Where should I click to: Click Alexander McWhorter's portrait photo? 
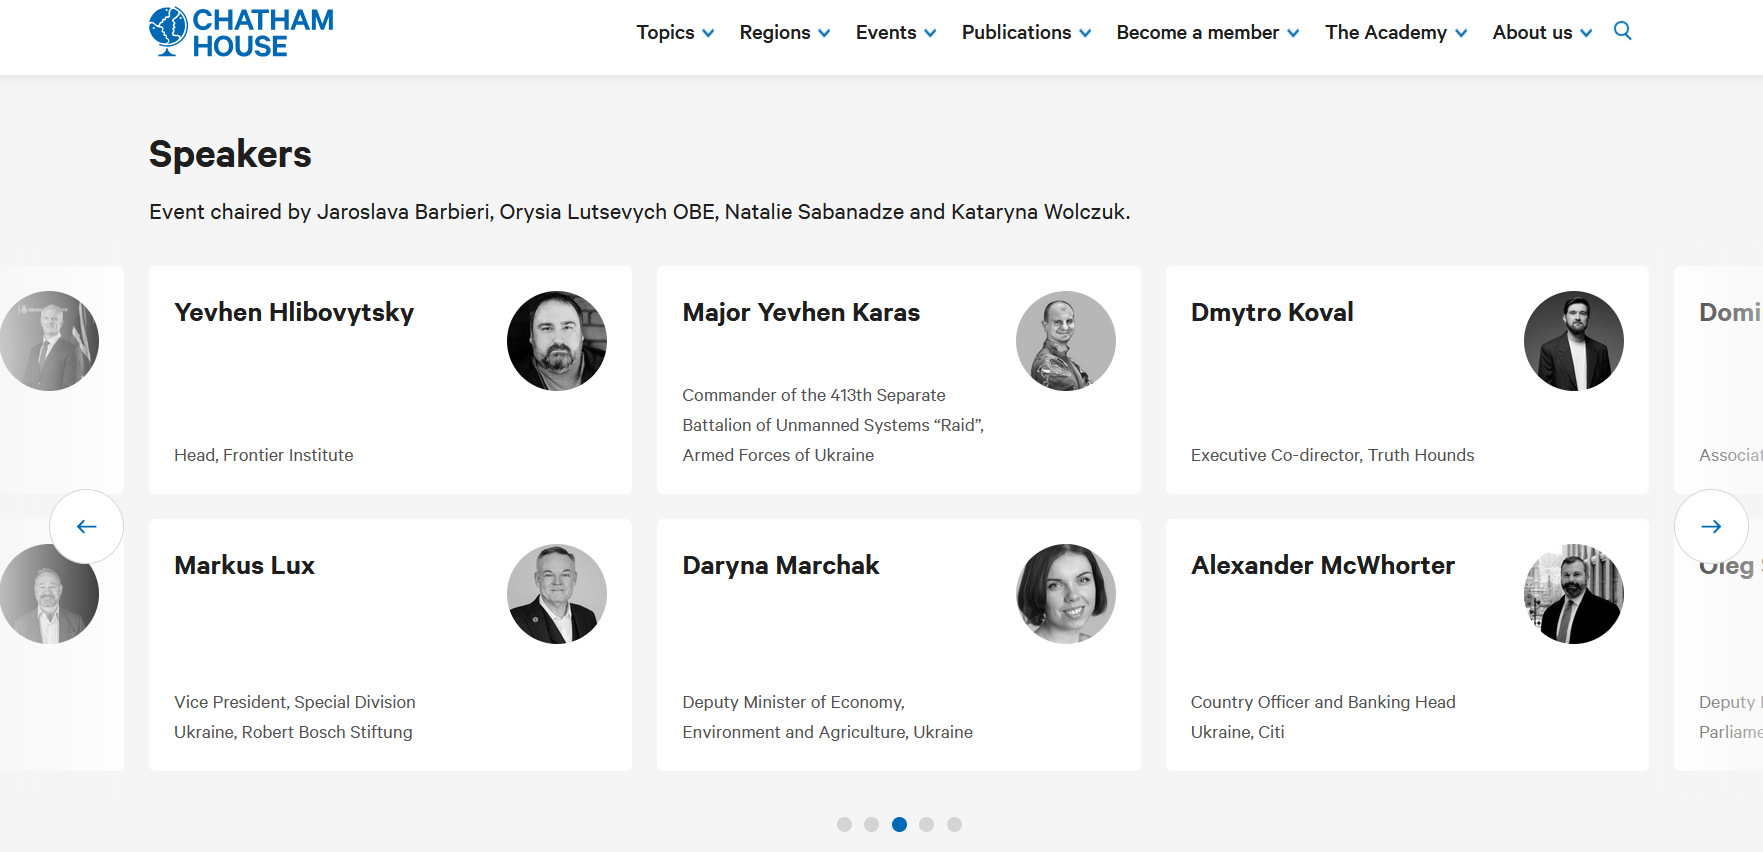point(1573,594)
